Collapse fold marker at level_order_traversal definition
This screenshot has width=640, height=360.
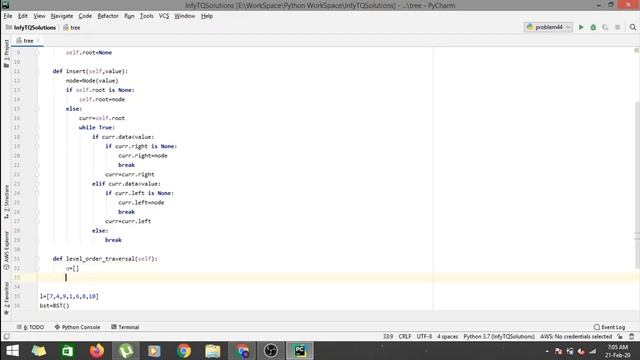coord(37,259)
